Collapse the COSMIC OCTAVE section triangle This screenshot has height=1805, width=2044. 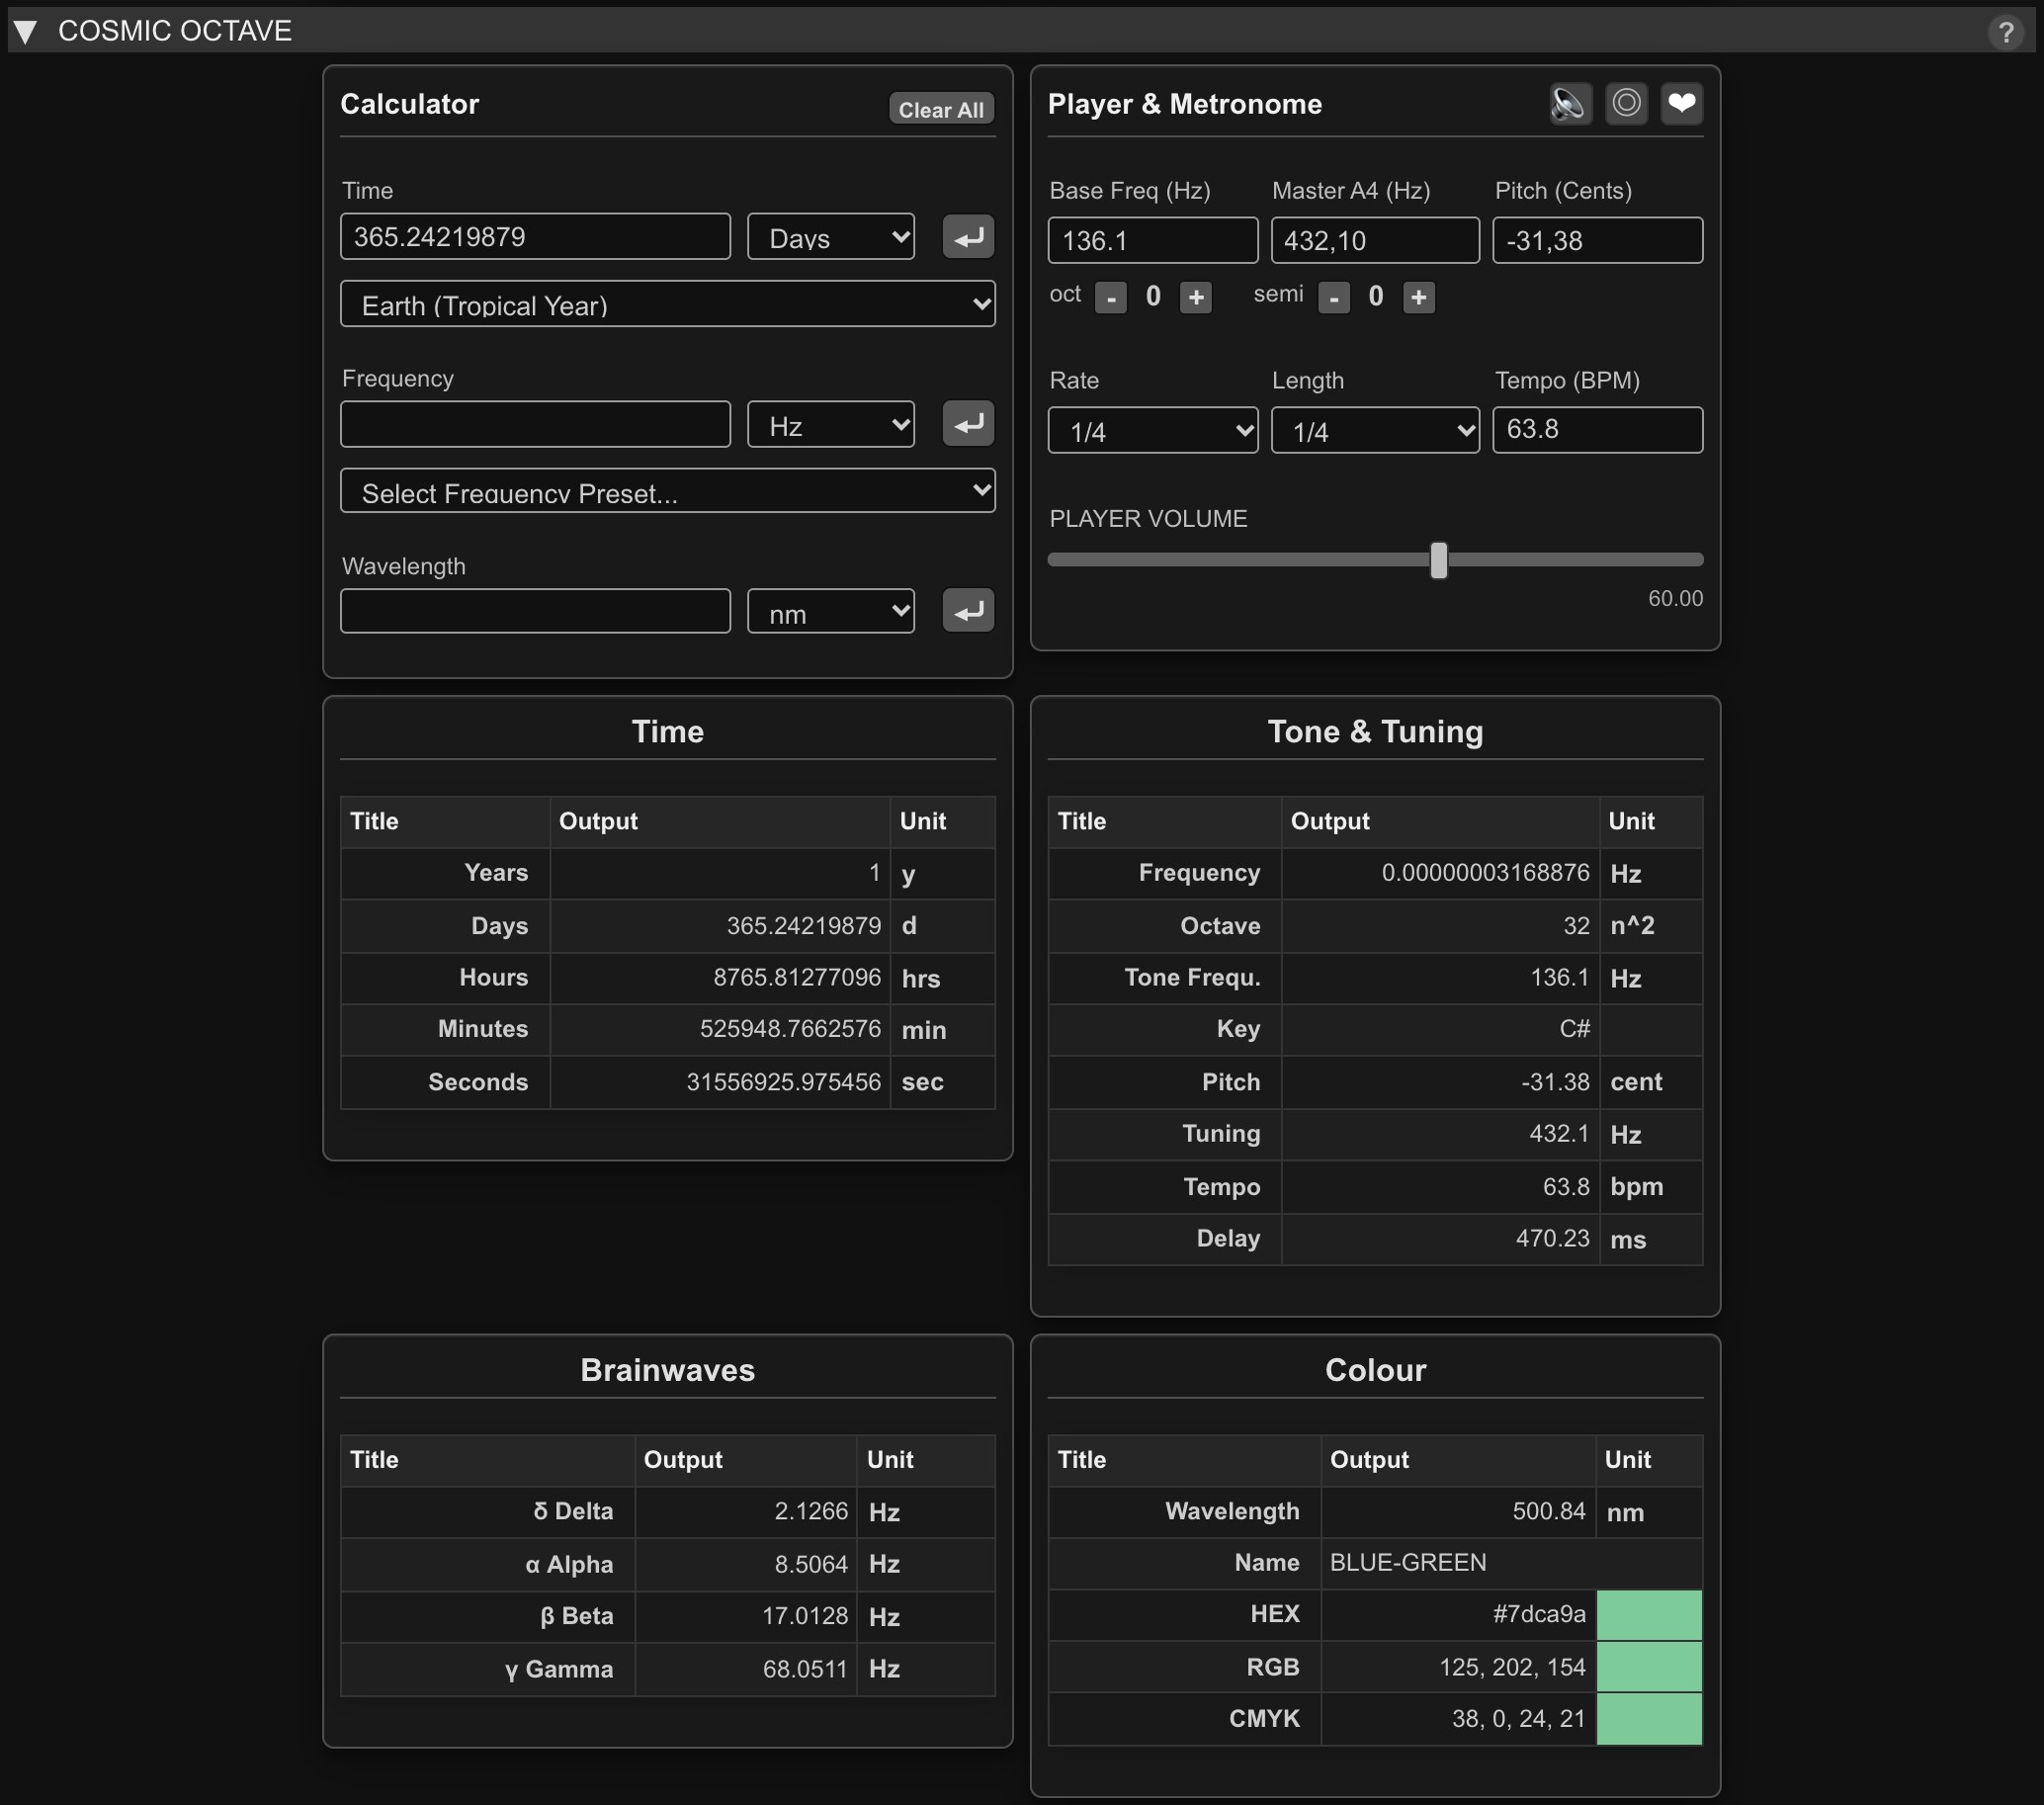[x=25, y=32]
